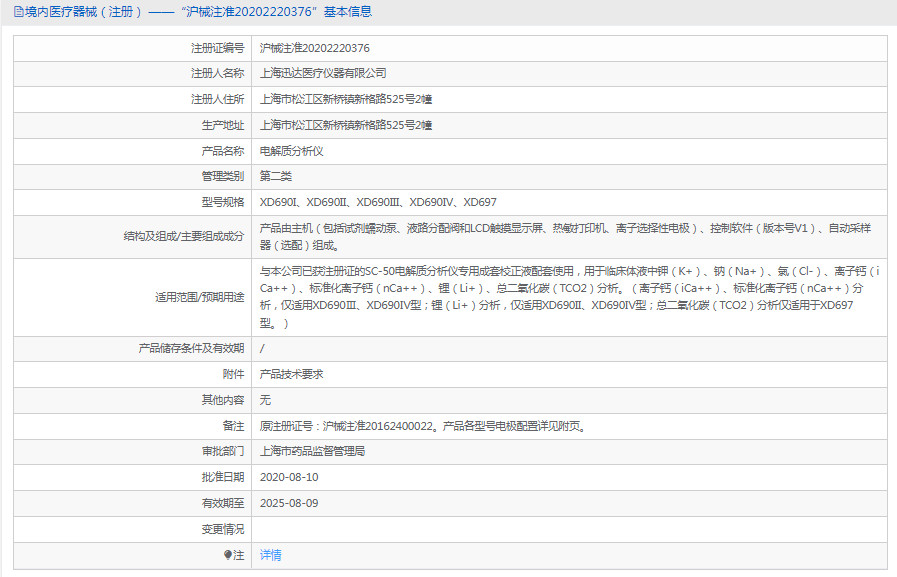Click the document icon beside 境内医疗器械 title
Screen dimensions: 897x577
point(18,12)
